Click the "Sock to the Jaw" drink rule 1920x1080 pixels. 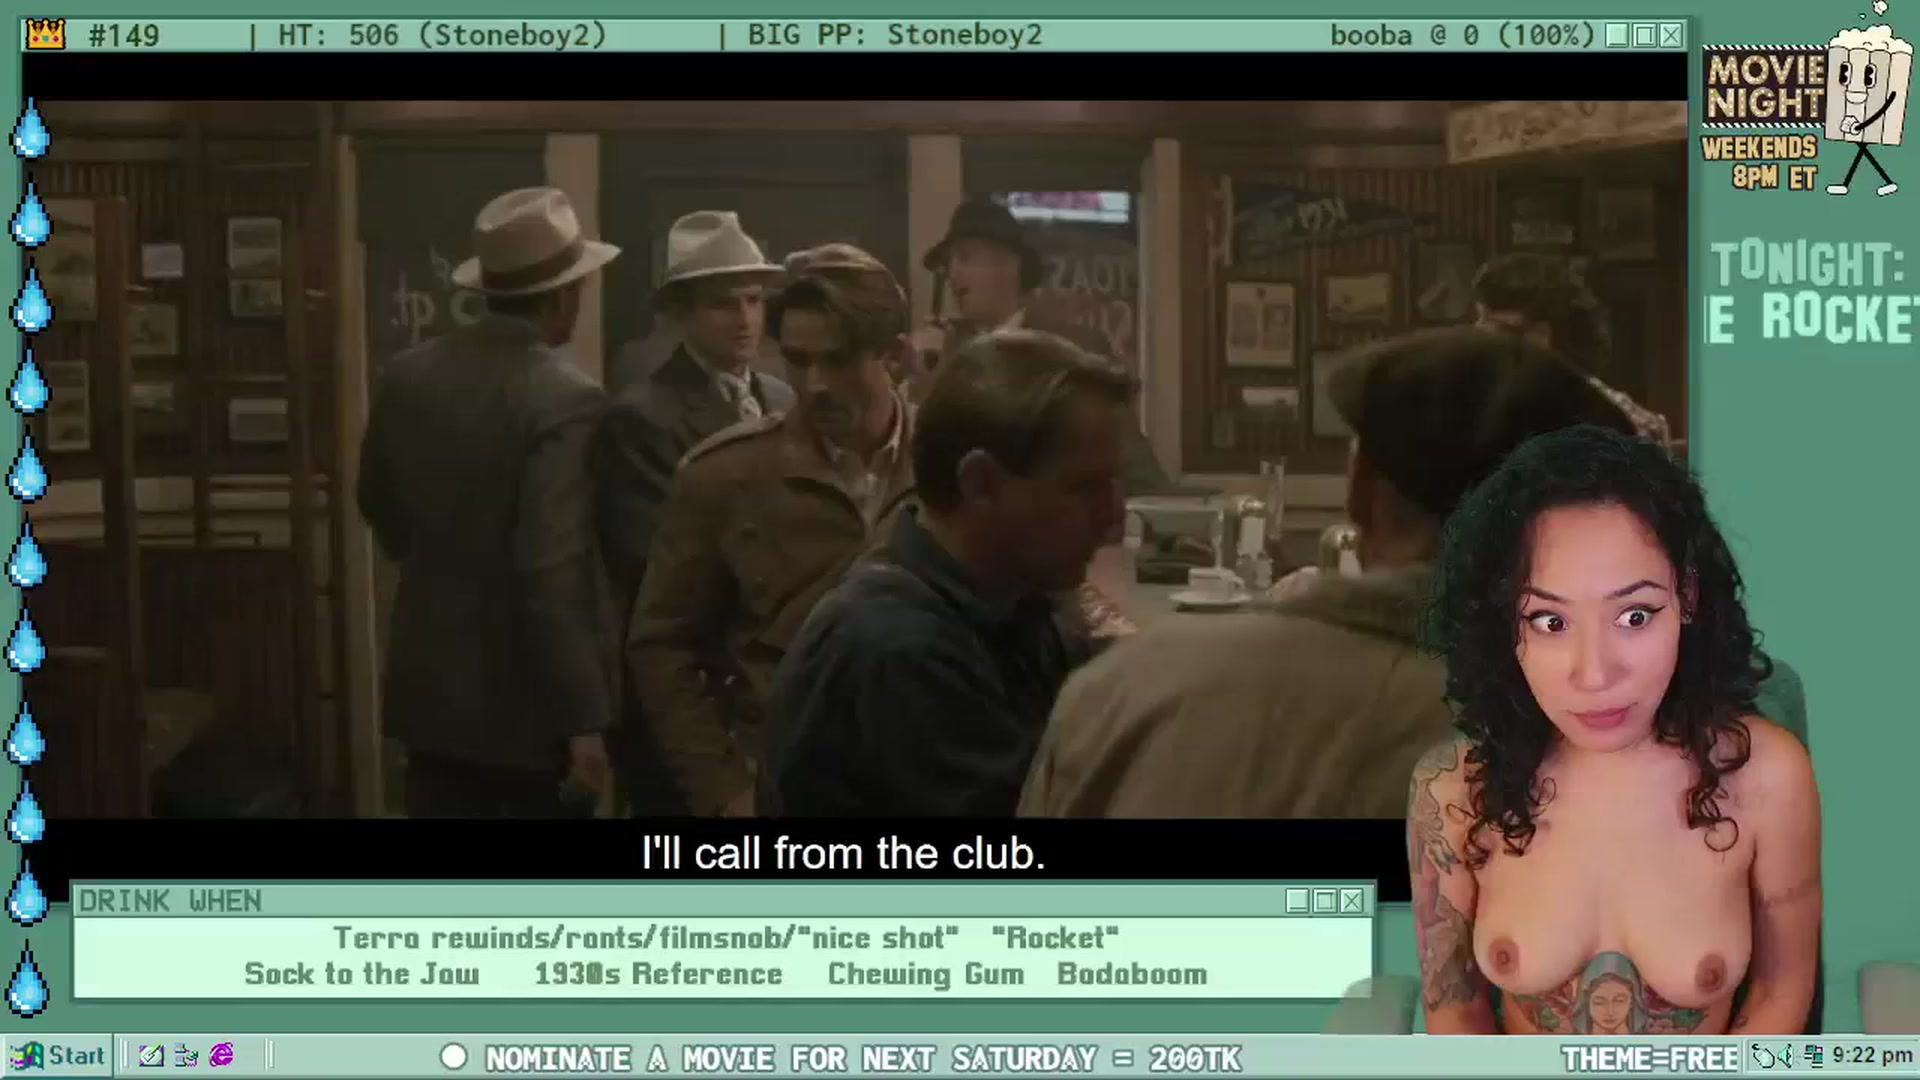coord(362,974)
